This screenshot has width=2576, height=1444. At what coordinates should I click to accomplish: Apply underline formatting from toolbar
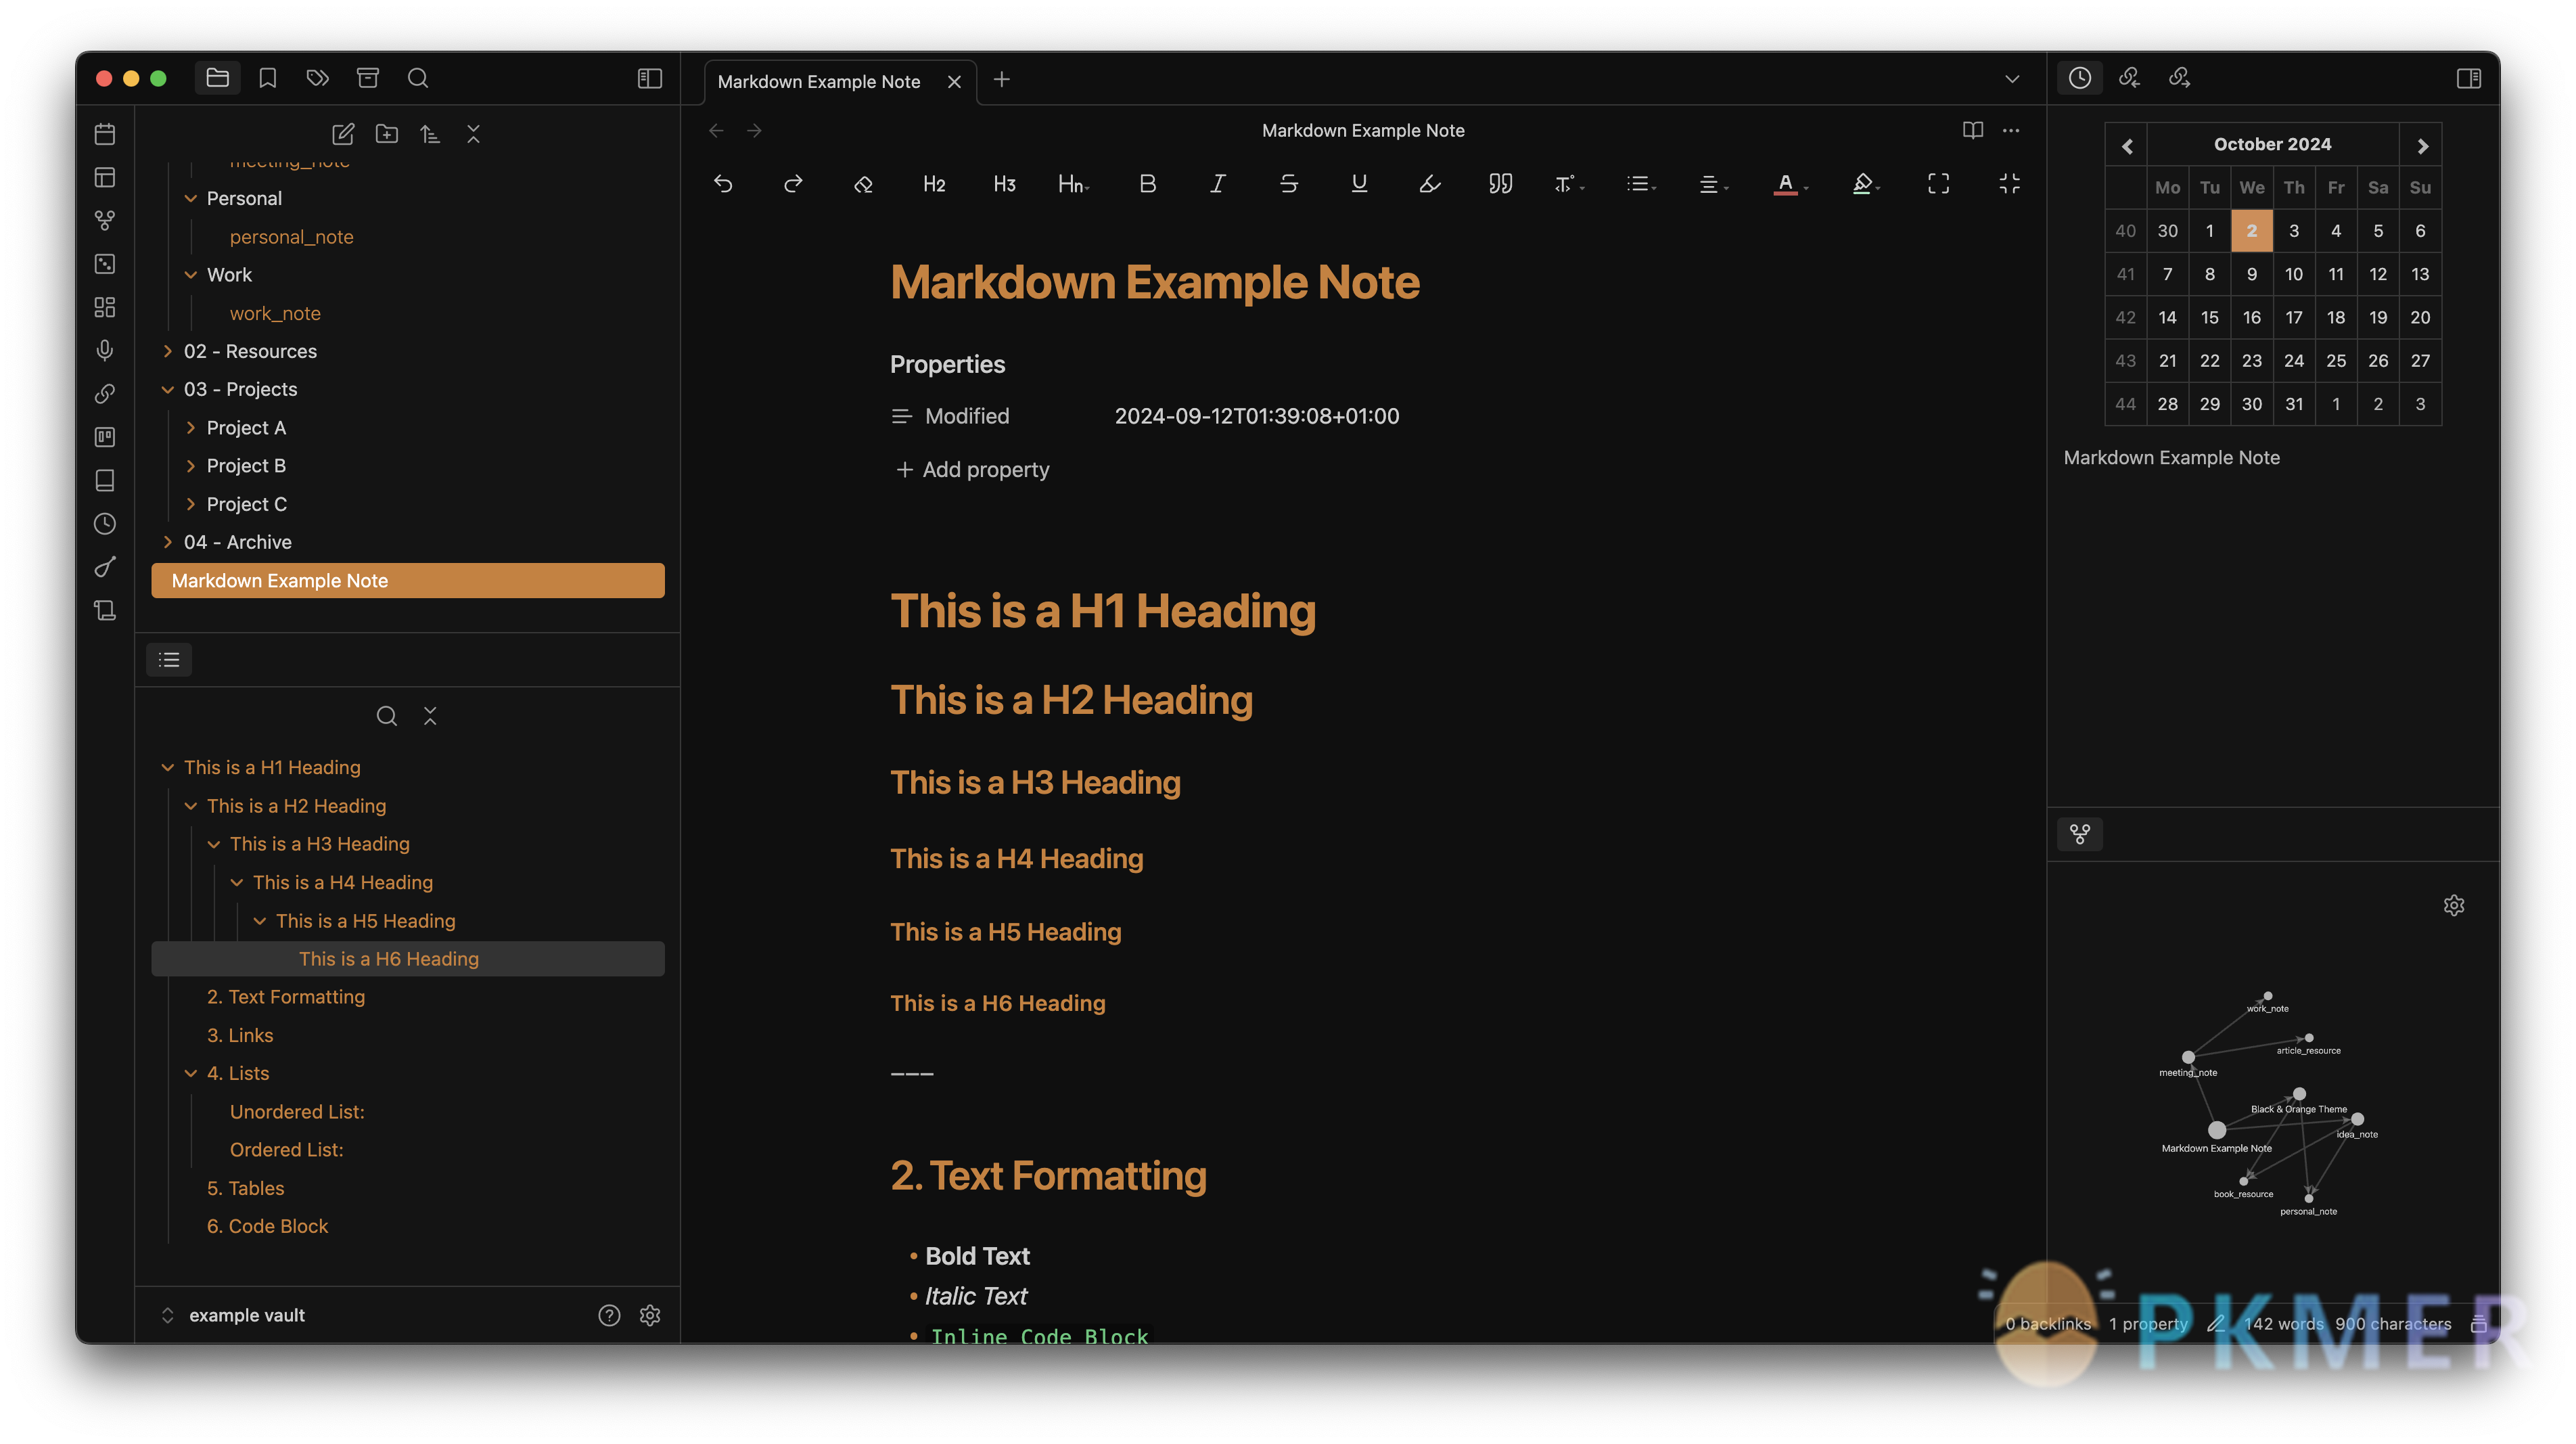pos(1359,184)
